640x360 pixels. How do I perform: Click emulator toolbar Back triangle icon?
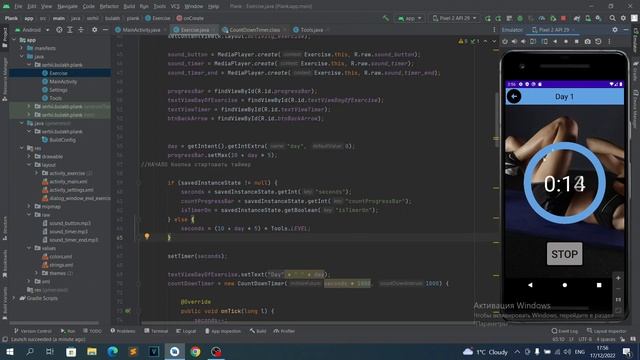click(x=555, y=41)
